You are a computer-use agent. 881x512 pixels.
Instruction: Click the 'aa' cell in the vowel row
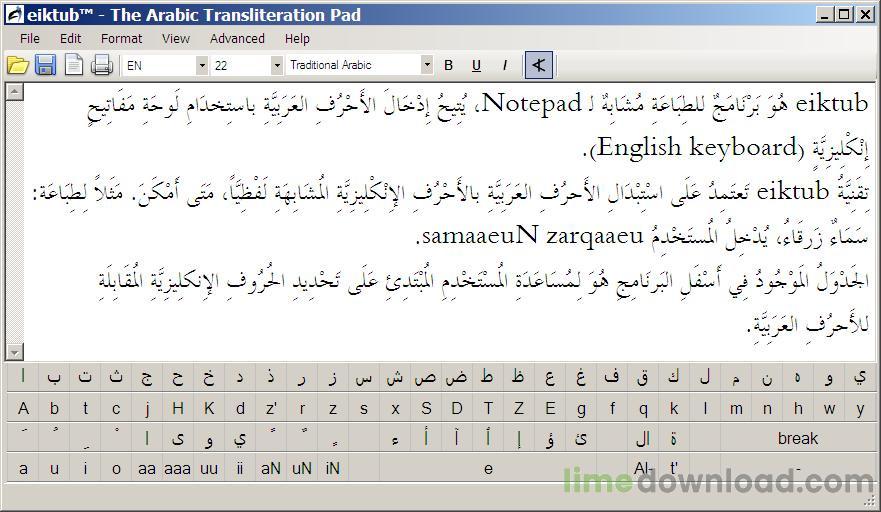(147, 468)
